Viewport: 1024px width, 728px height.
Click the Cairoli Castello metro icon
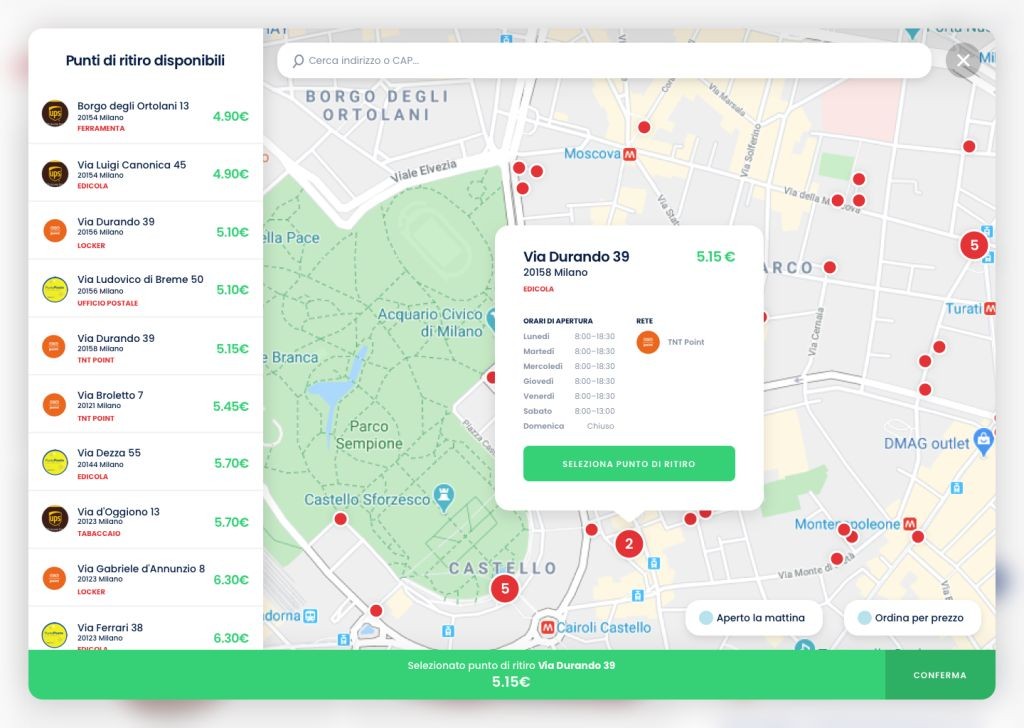coord(547,627)
